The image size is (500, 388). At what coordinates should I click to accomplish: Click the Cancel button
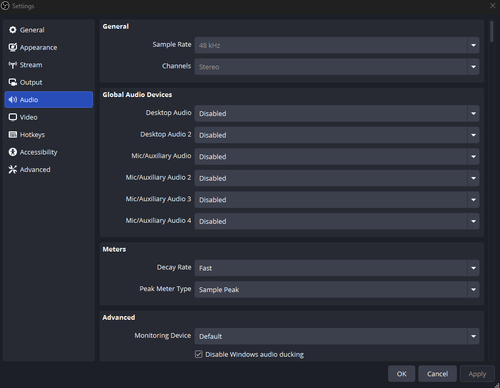coord(437,374)
